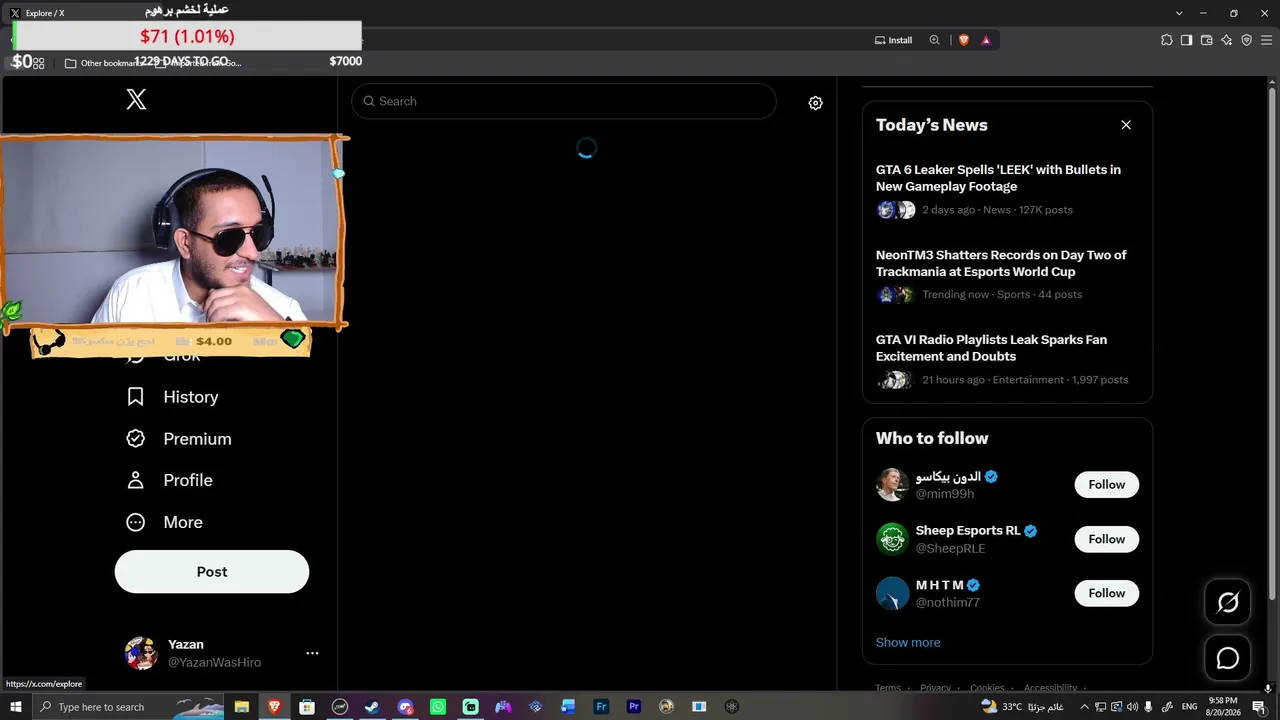Click the @nothim77 handle text
The image size is (1280, 720).
pos(948,602)
